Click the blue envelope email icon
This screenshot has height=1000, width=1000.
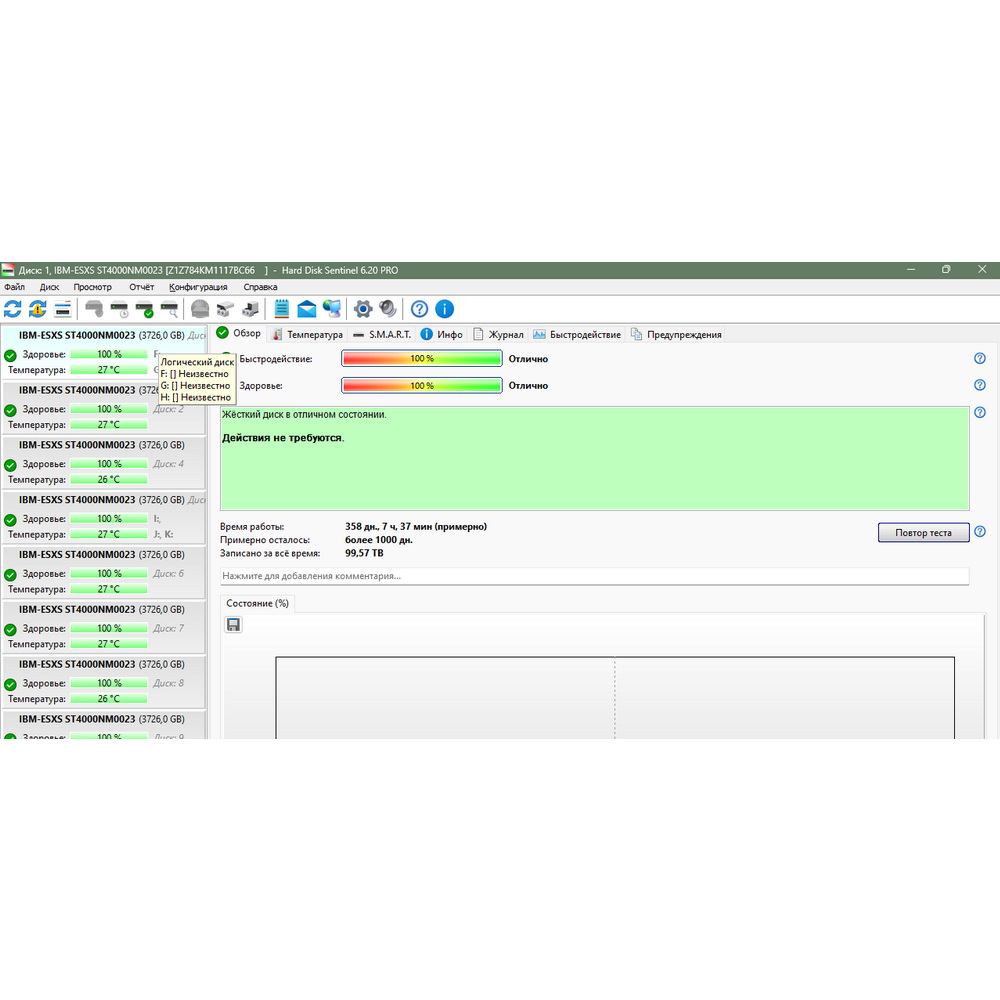click(307, 309)
